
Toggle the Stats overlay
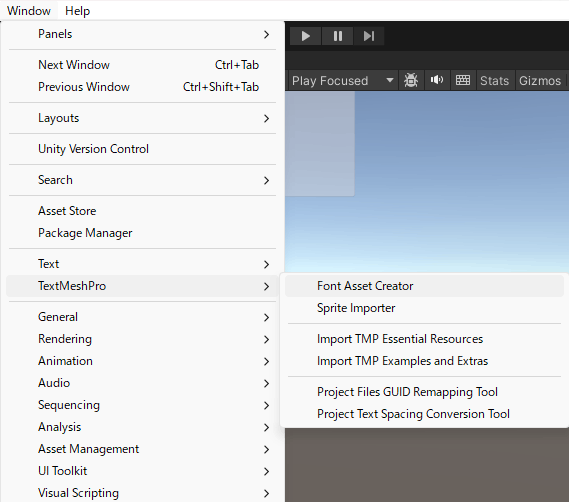[x=494, y=80]
